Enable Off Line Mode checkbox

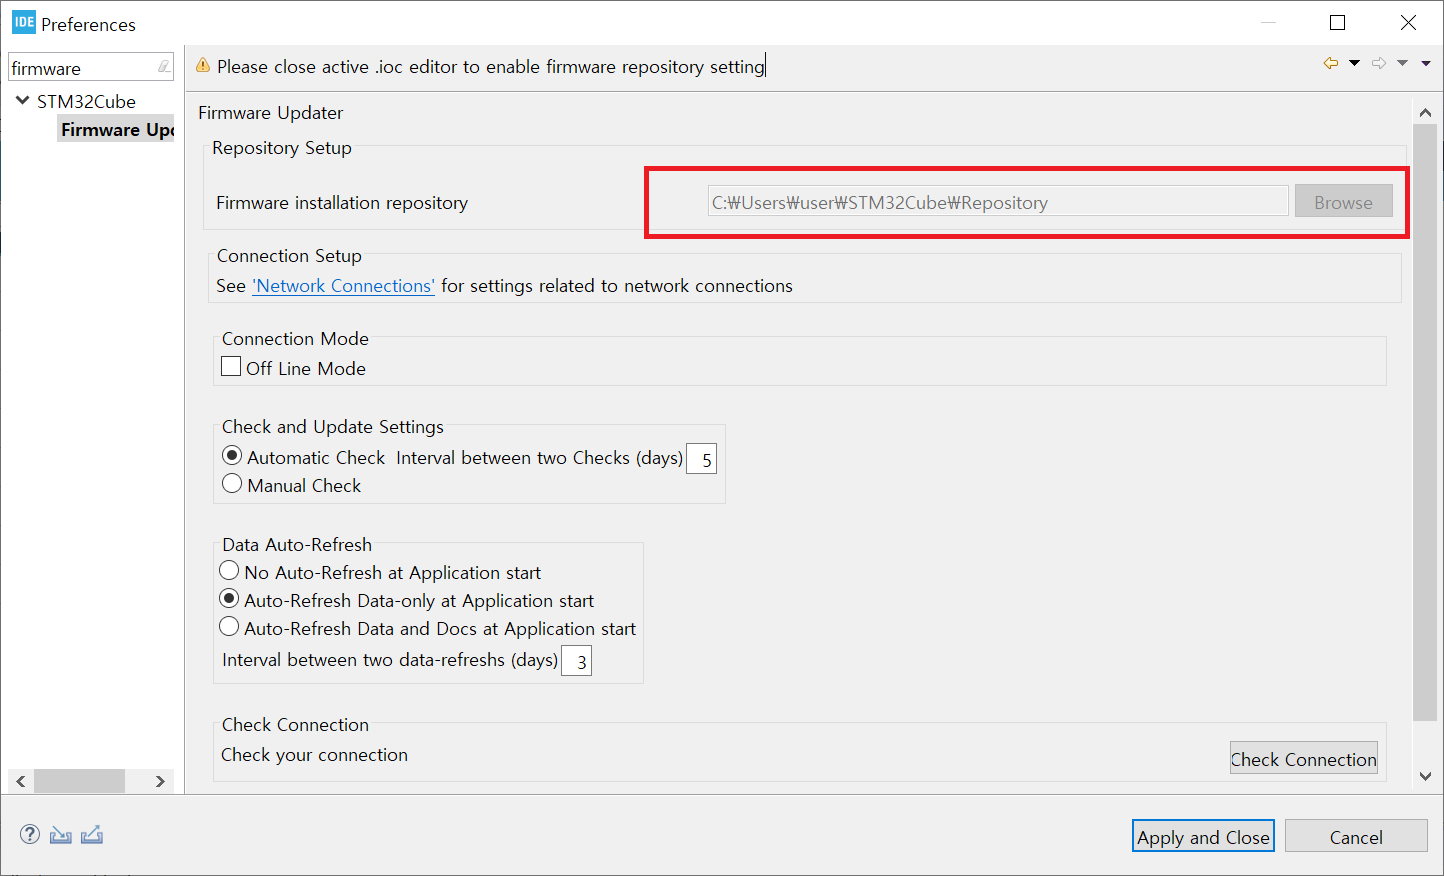pyautogui.click(x=231, y=367)
